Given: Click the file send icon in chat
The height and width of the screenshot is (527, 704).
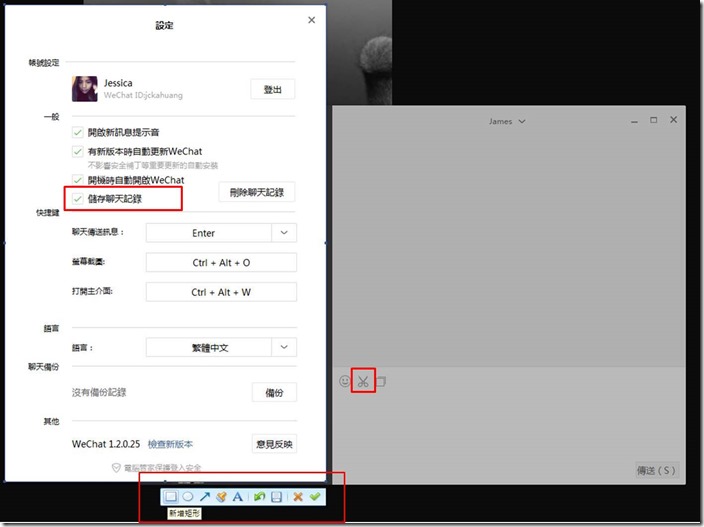Looking at the screenshot, I should [x=381, y=381].
